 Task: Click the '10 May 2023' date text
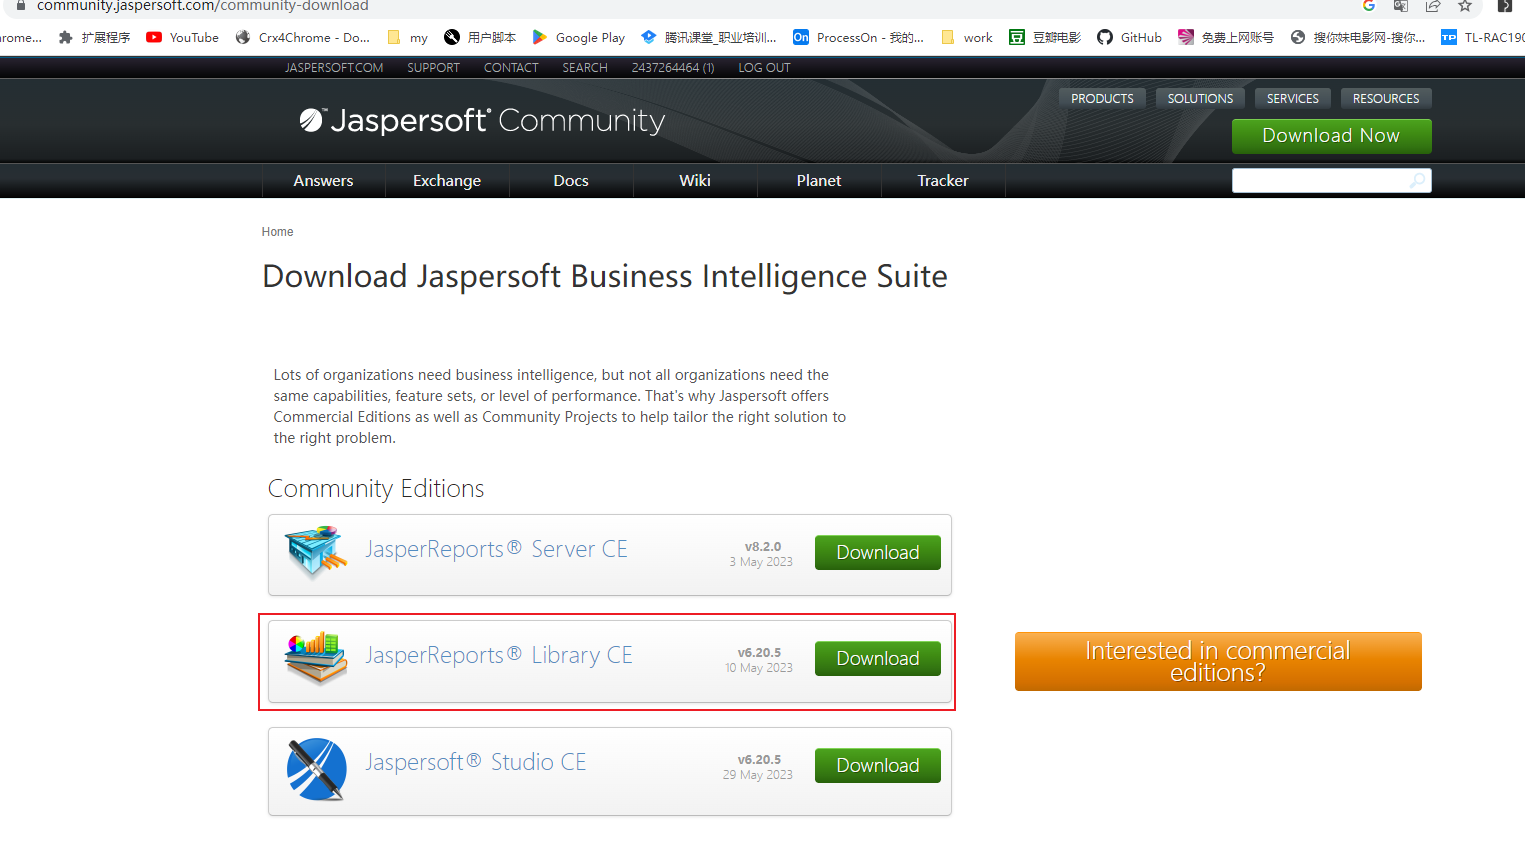[759, 668]
